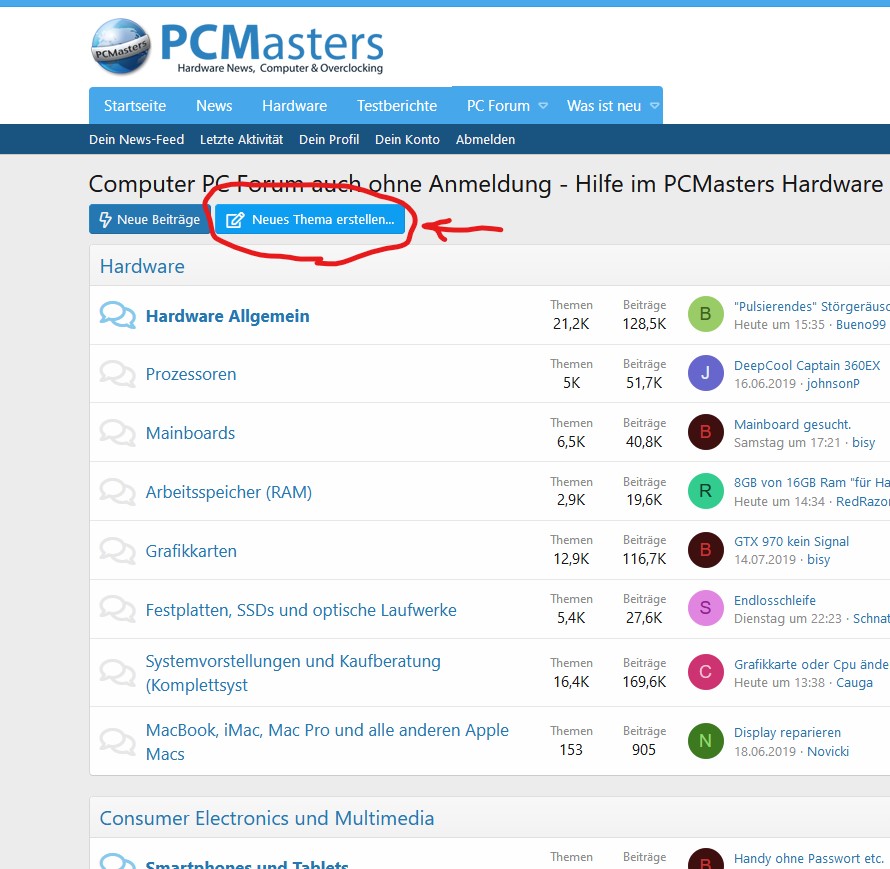Click Neues Thema erstellen button
890x869 pixels.
coord(310,219)
